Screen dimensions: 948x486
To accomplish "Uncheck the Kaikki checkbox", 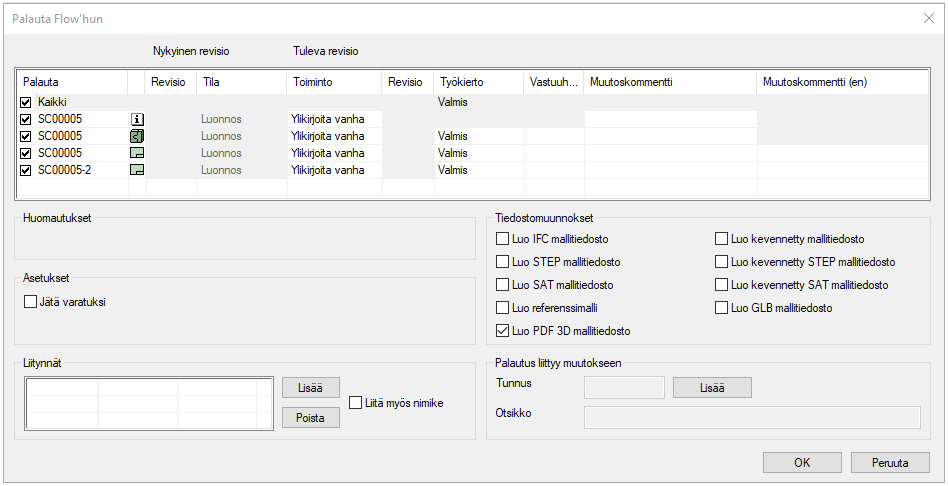I will pyautogui.click(x=26, y=102).
